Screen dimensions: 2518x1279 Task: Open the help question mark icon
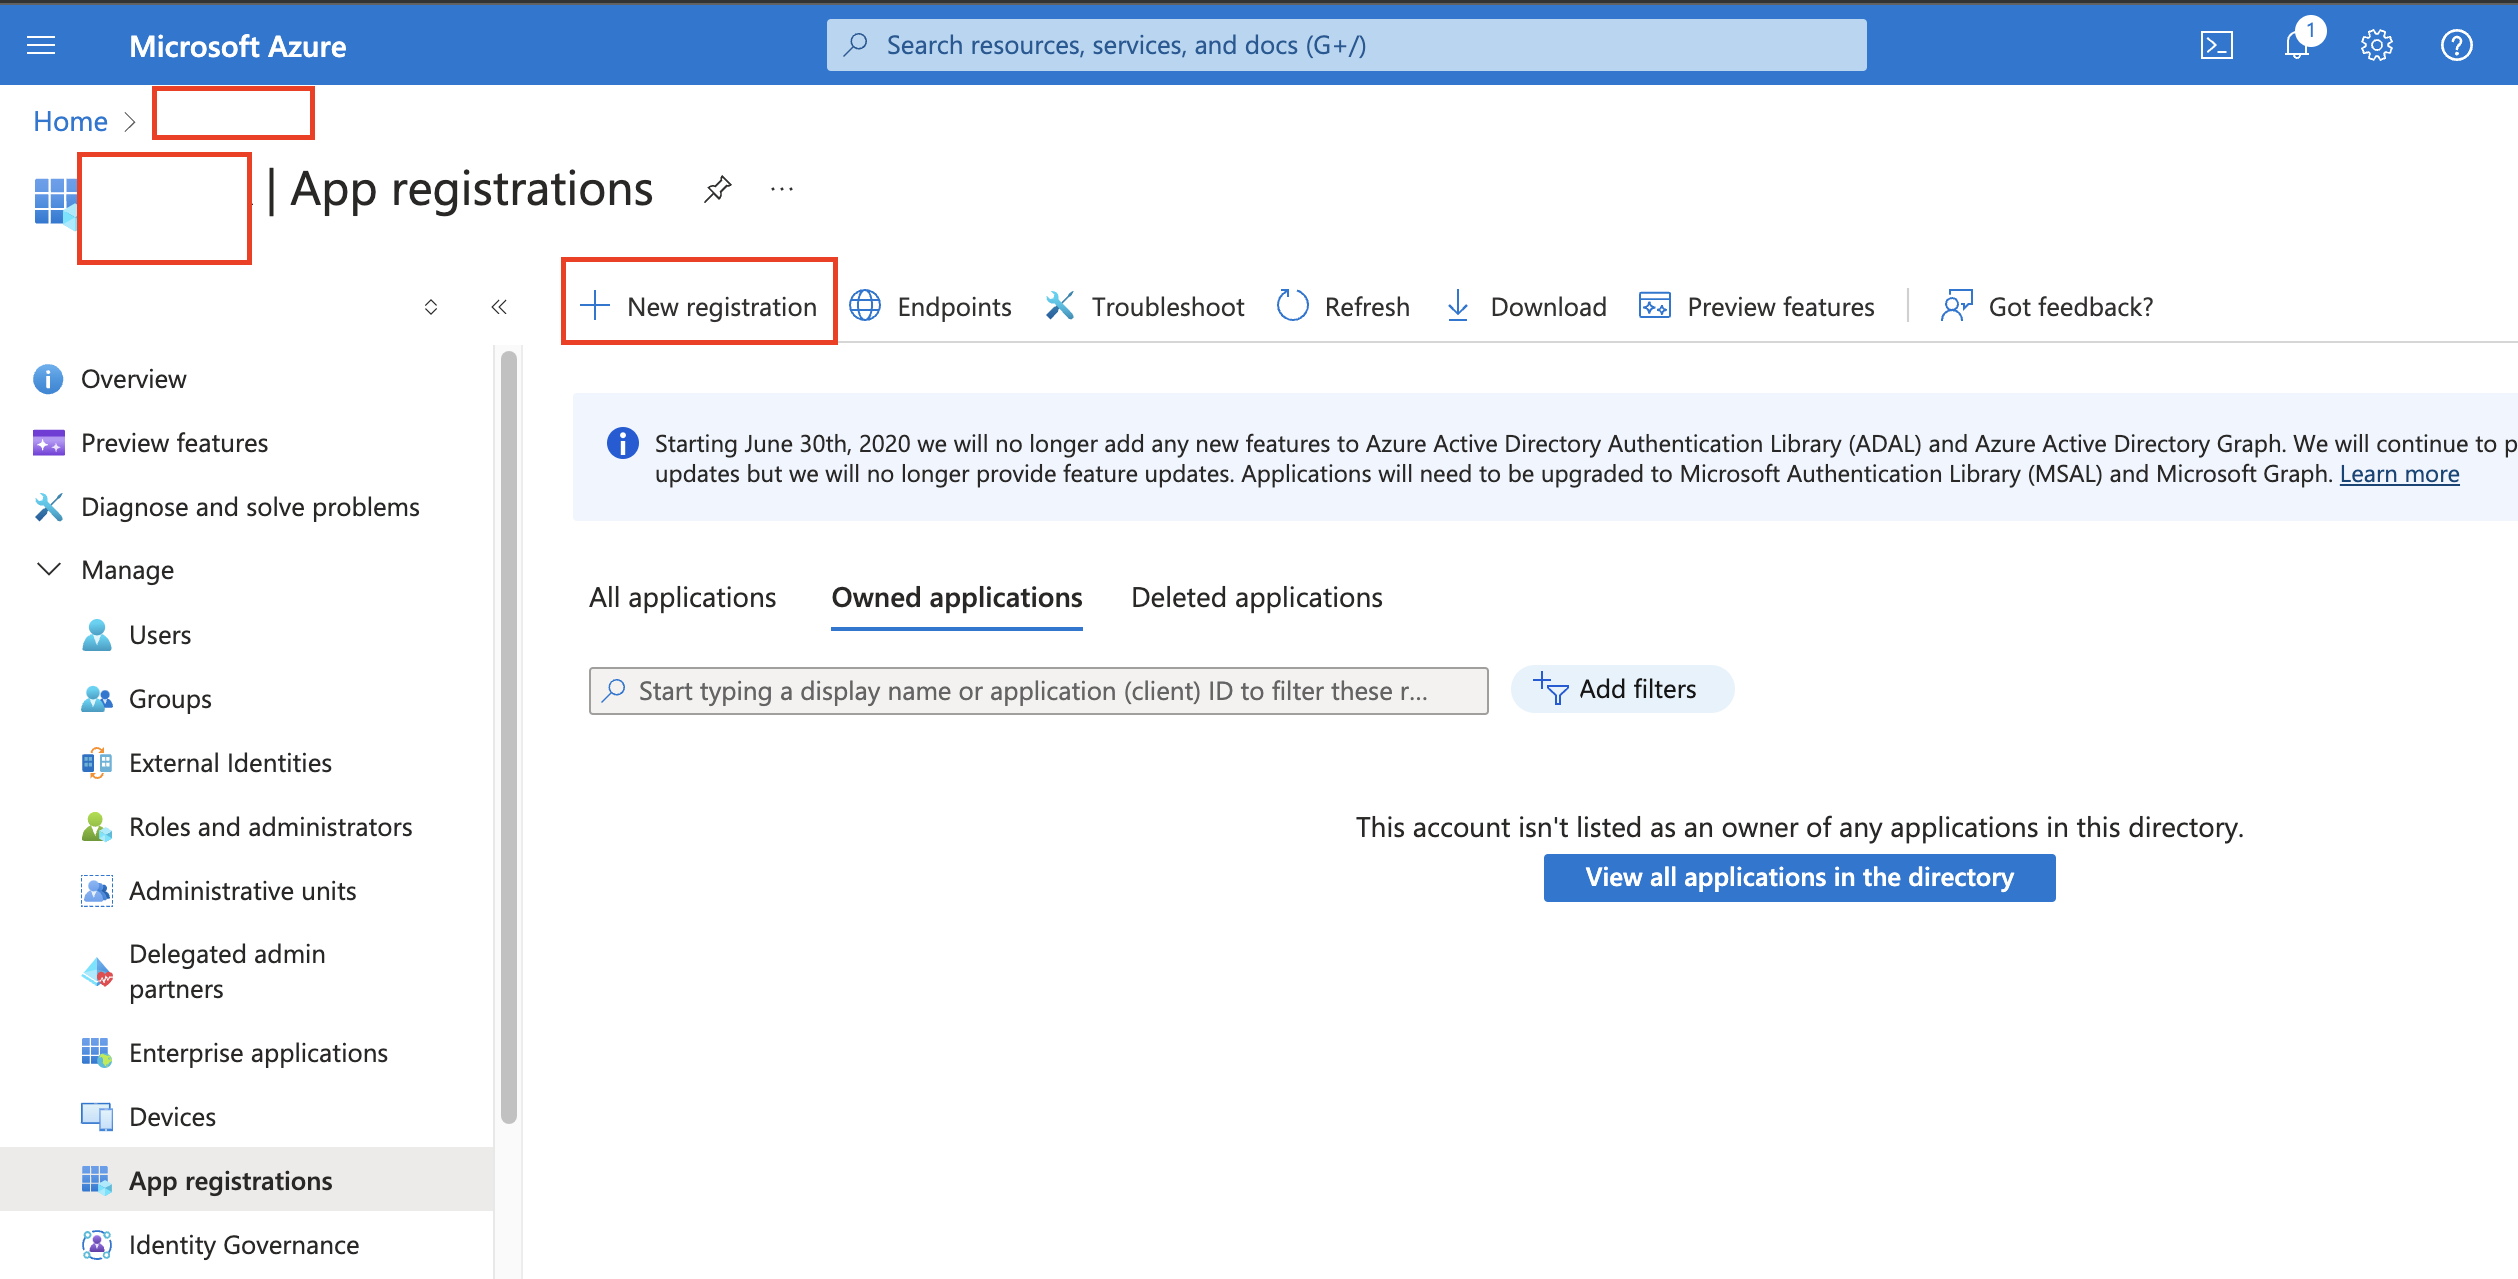(2456, 45)
